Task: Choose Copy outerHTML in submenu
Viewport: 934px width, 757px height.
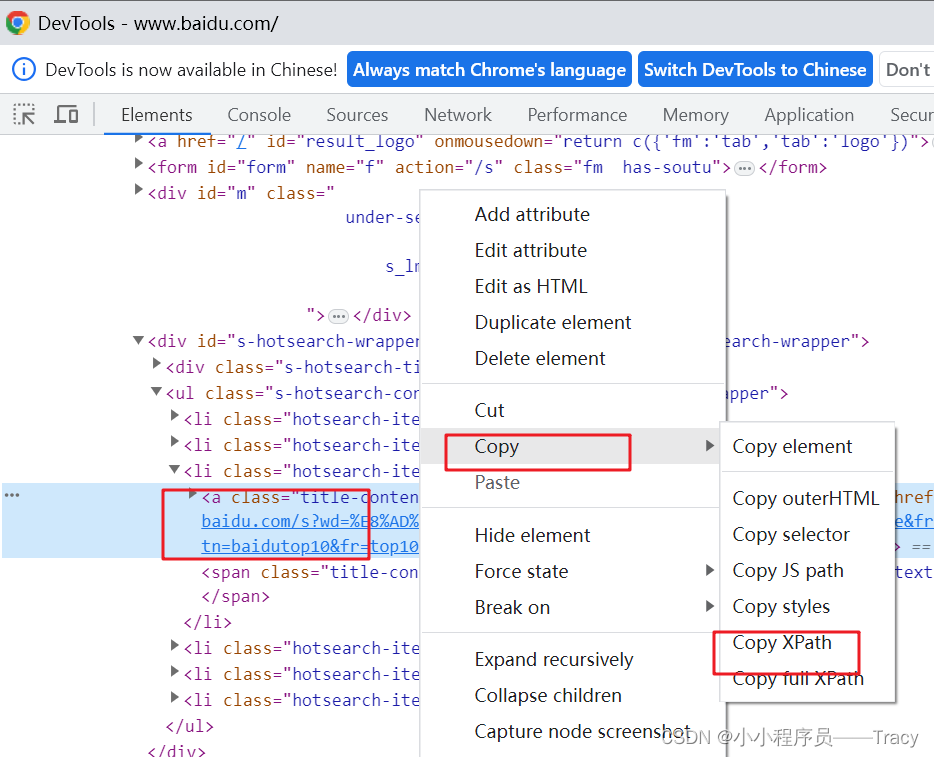Action: click(x=808, y=499)
